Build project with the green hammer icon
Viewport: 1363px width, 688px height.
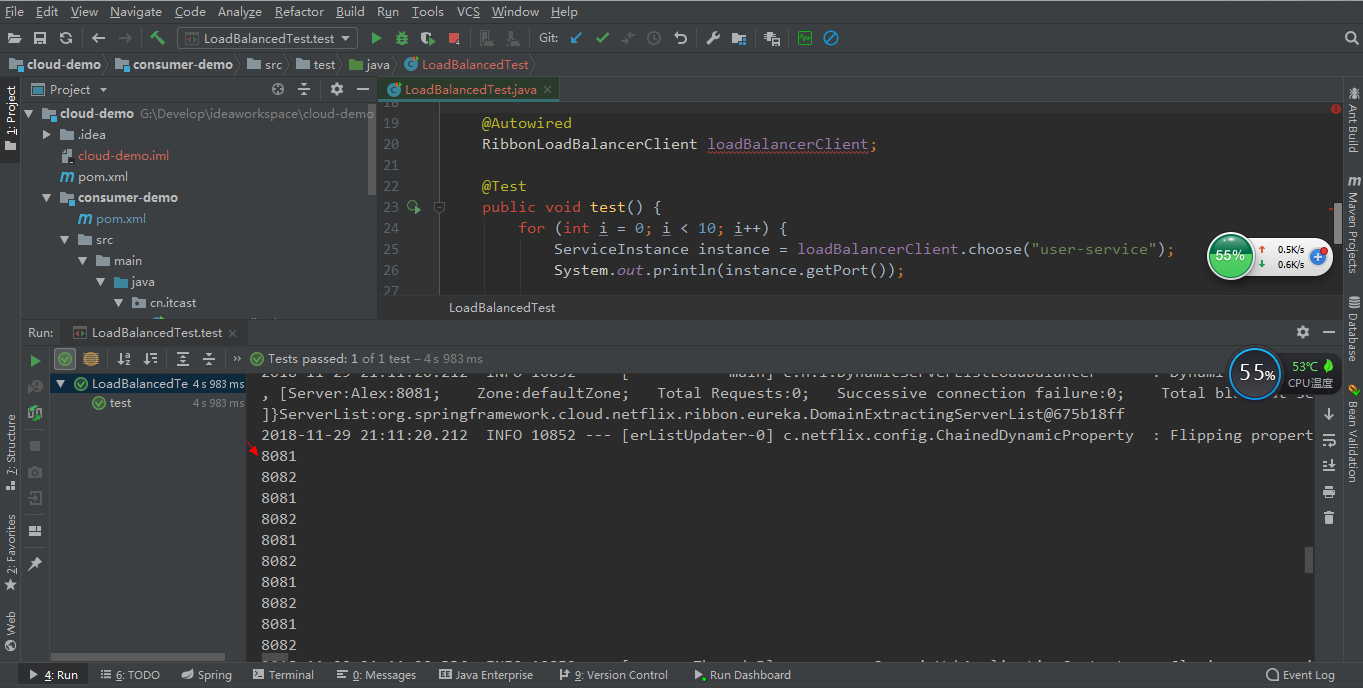coord(158,38)
